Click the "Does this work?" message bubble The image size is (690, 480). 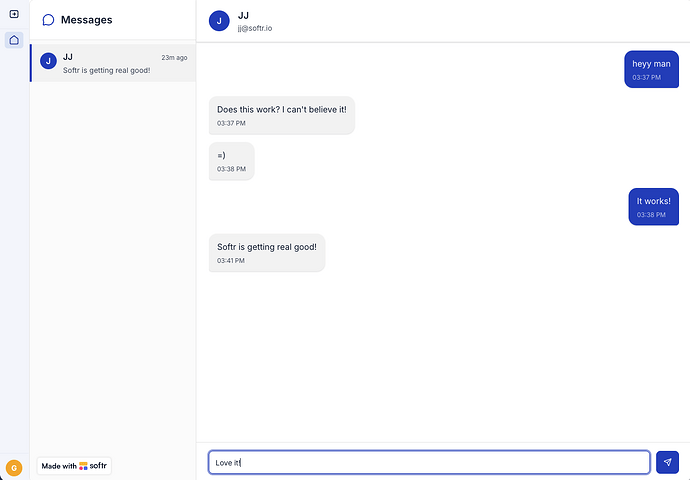pyautogui.click(x=281, y=115)
